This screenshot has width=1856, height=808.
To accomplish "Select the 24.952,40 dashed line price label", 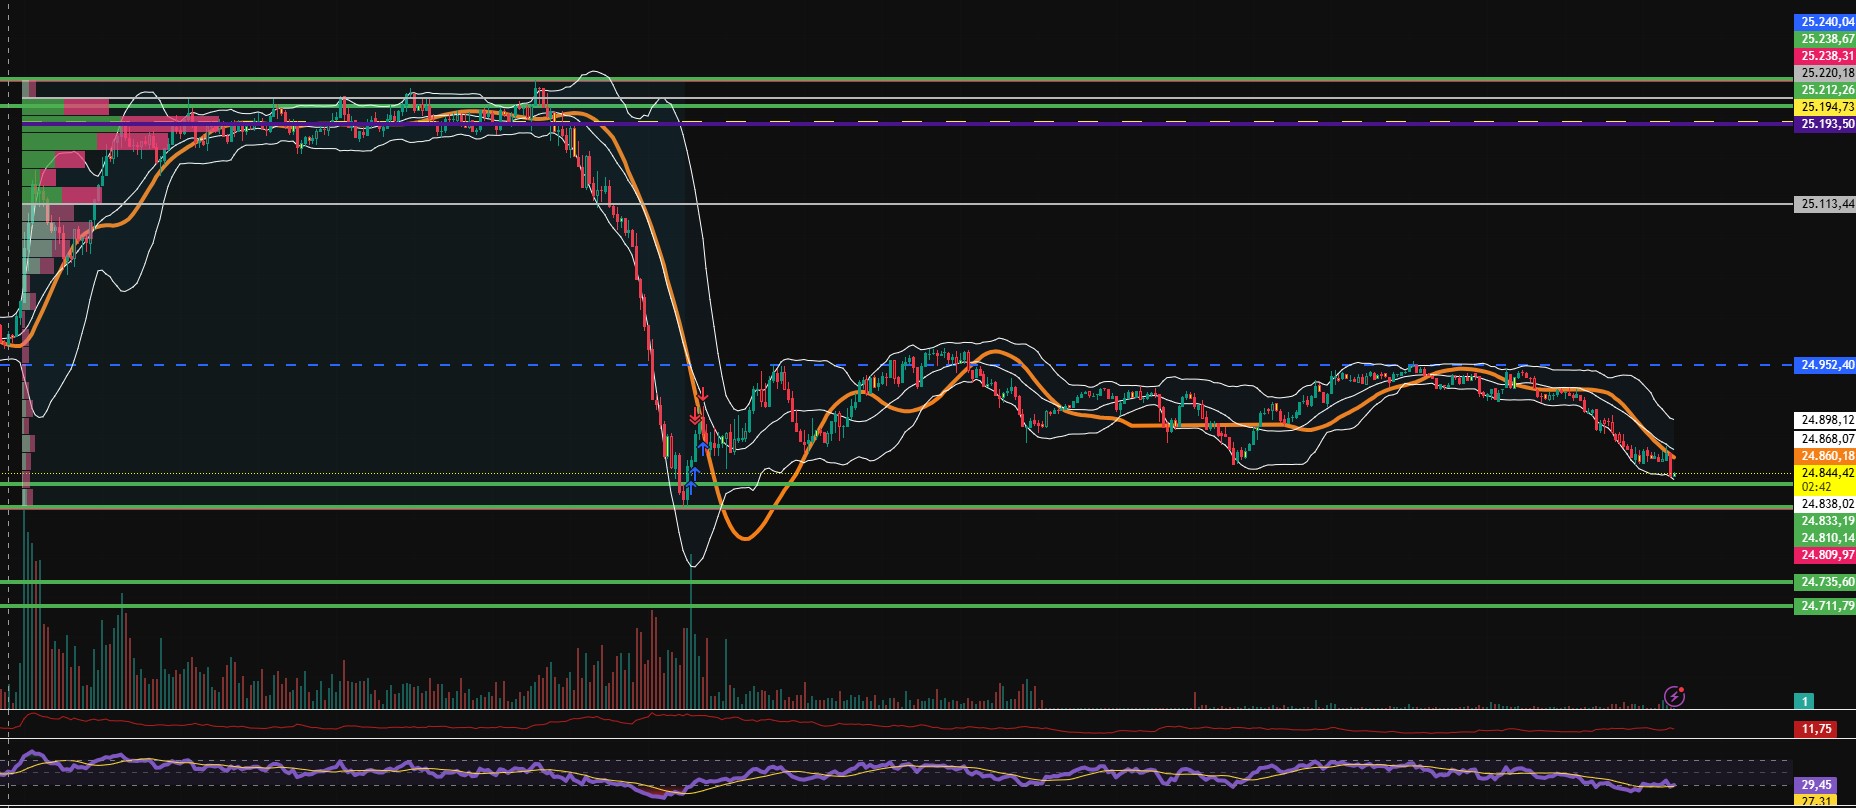I will pos(1826,365).
